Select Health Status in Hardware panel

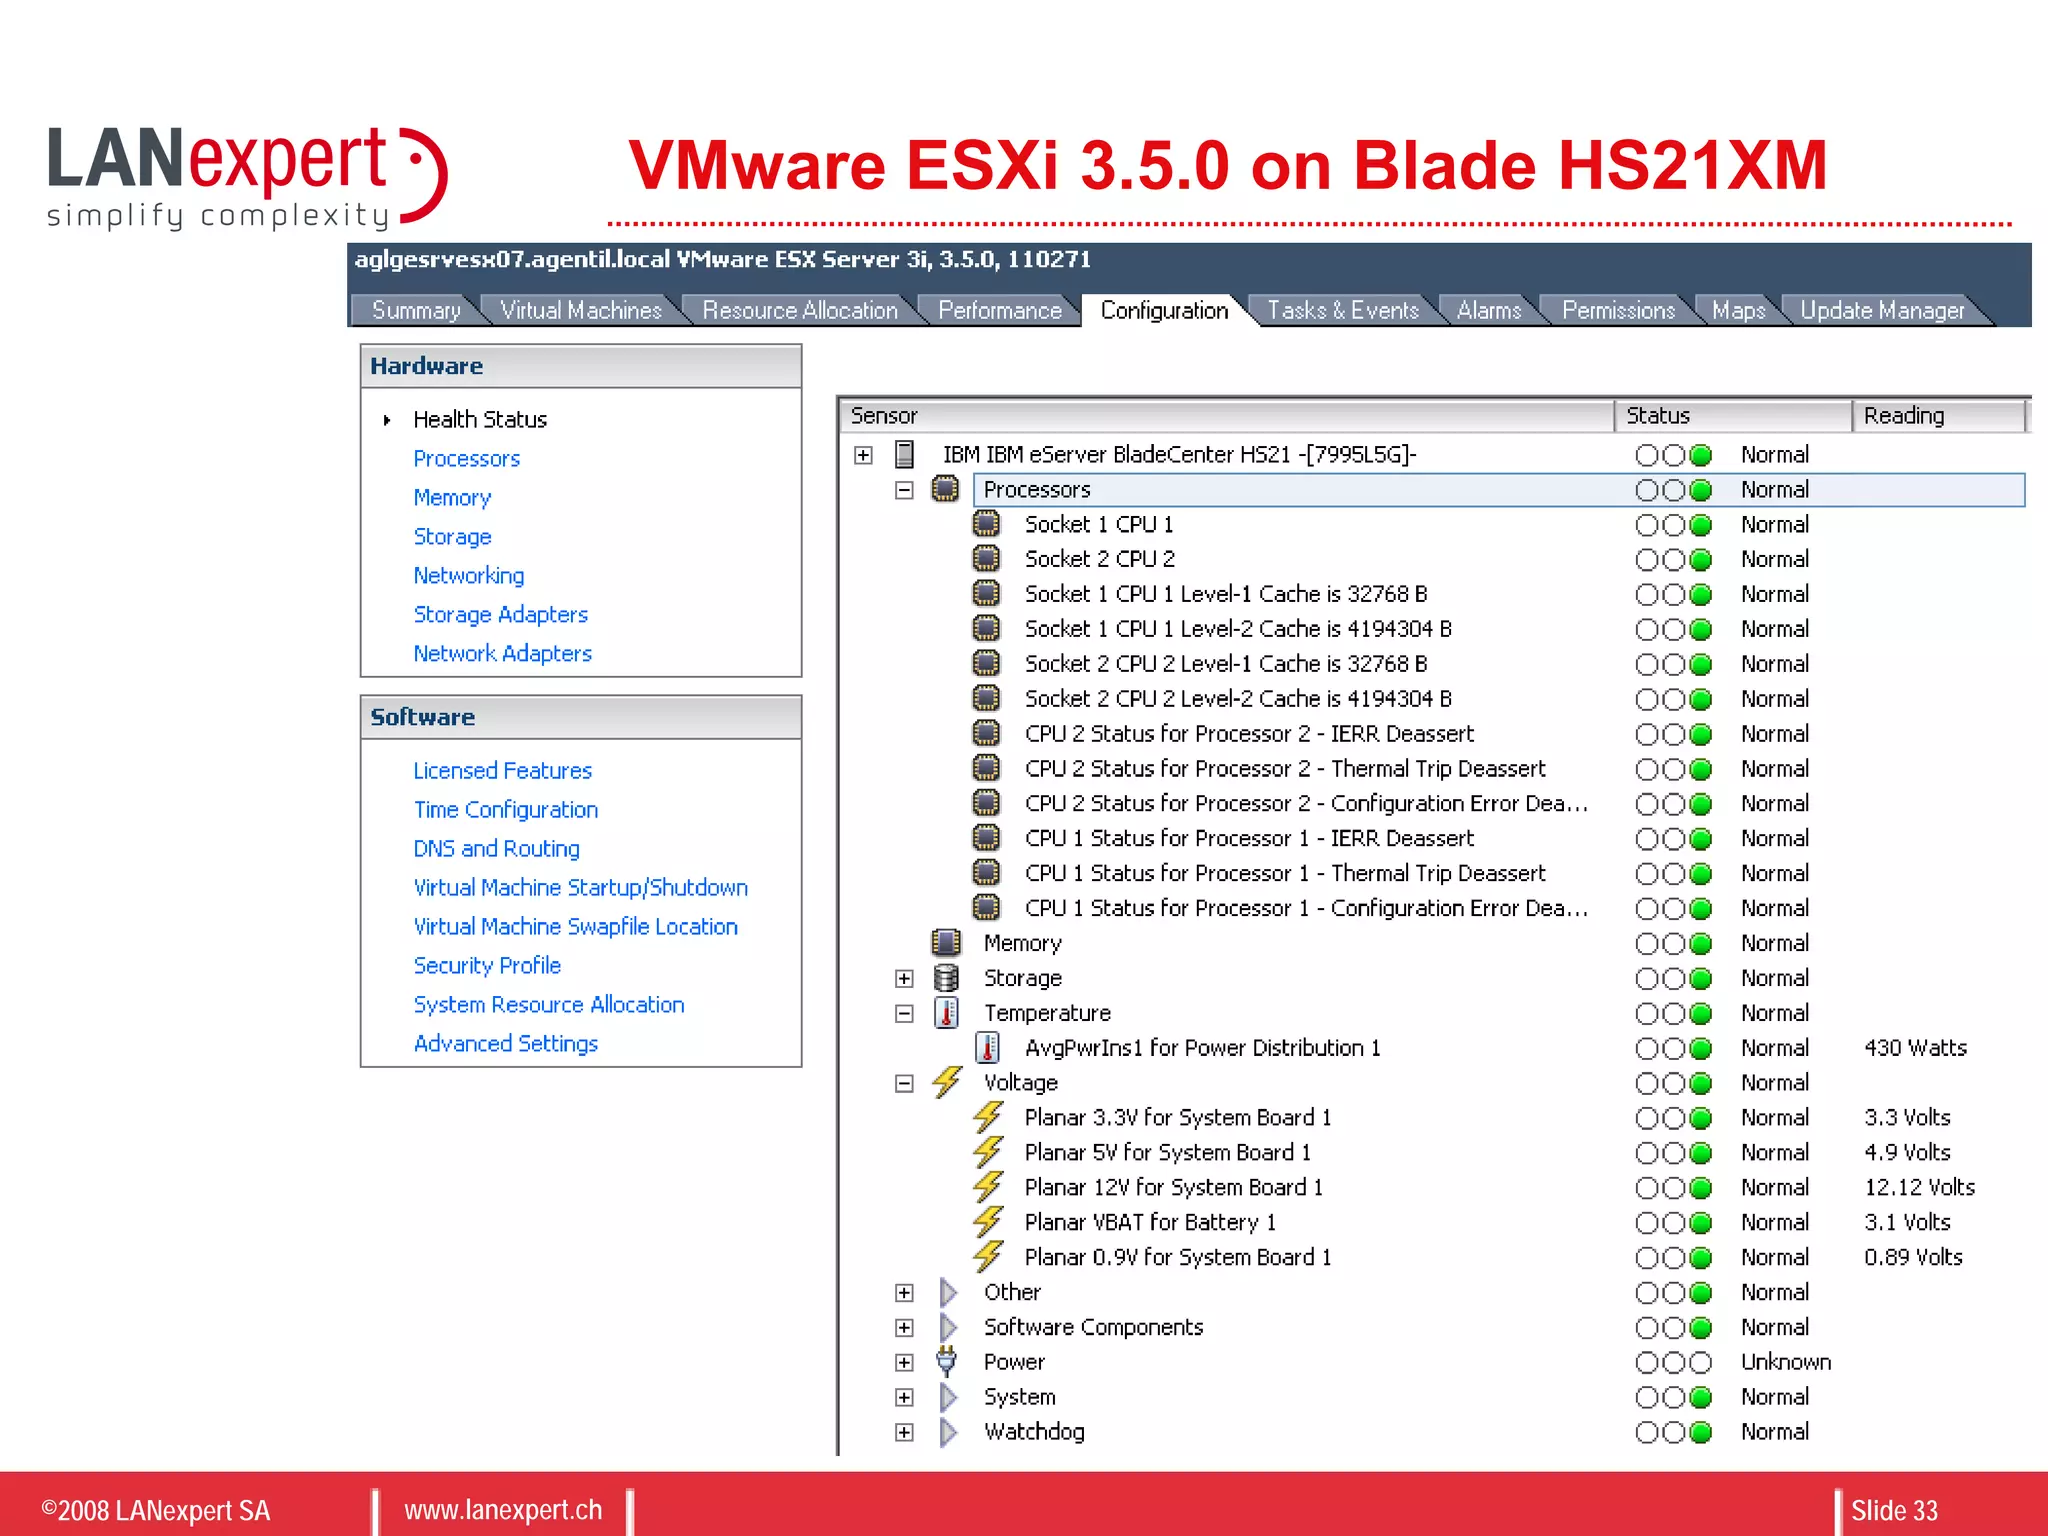coord(480,420)
